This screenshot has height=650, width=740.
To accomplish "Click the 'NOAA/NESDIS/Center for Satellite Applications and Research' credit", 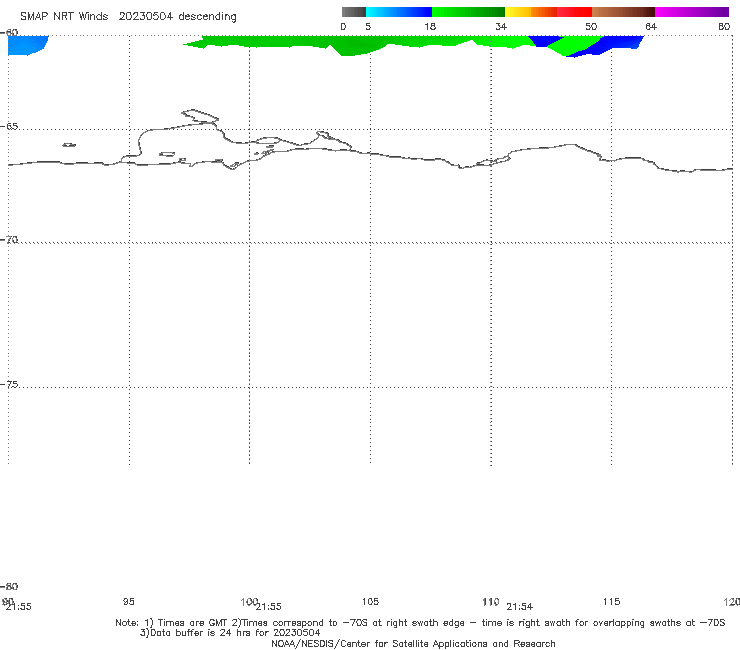I will click(413, 643).
